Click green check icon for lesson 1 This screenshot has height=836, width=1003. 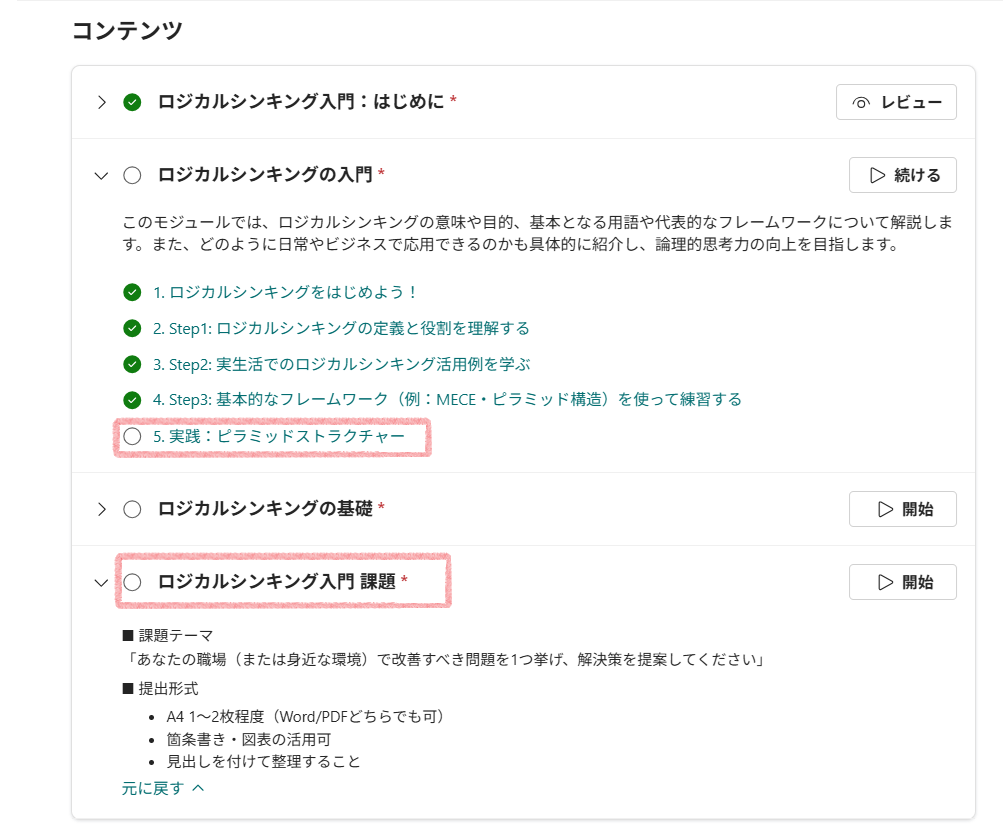(x=132, y=292)
